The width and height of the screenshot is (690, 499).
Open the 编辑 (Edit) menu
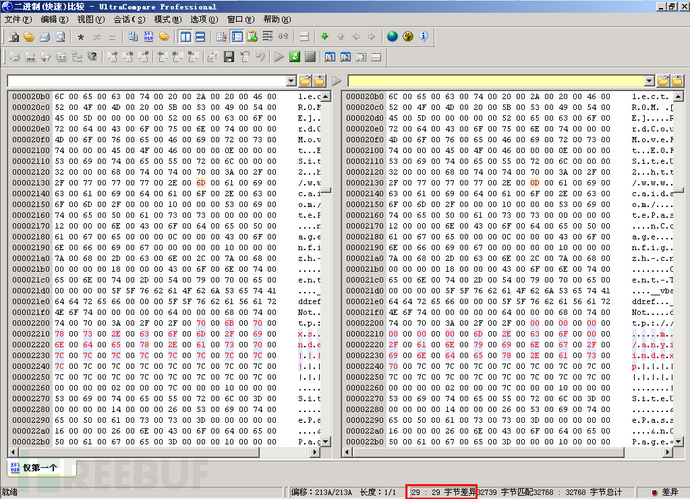tap(55, 19)
